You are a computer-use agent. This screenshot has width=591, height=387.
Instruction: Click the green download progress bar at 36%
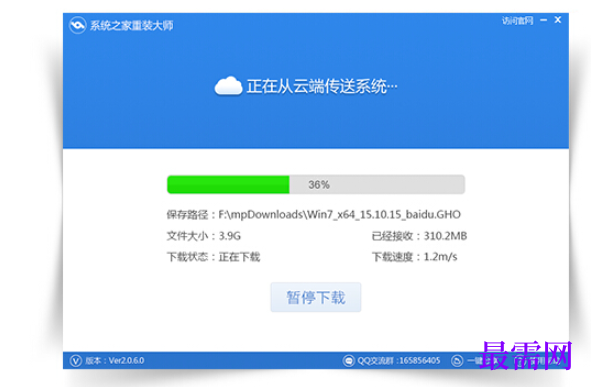(x=315, y=184)
